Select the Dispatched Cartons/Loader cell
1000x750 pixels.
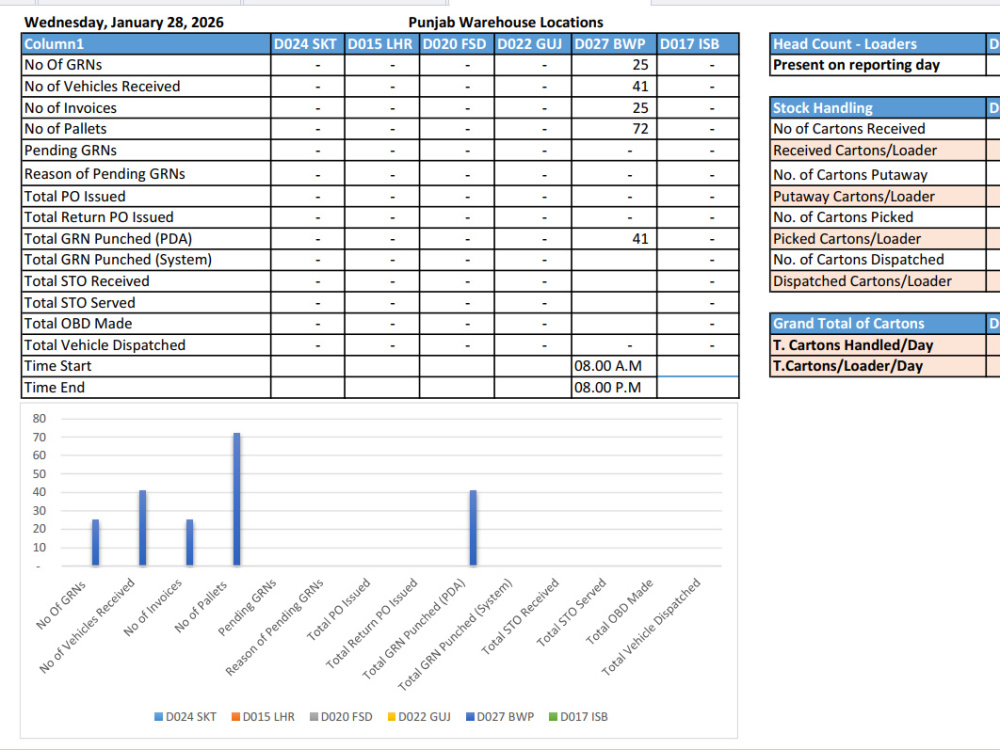878,281
